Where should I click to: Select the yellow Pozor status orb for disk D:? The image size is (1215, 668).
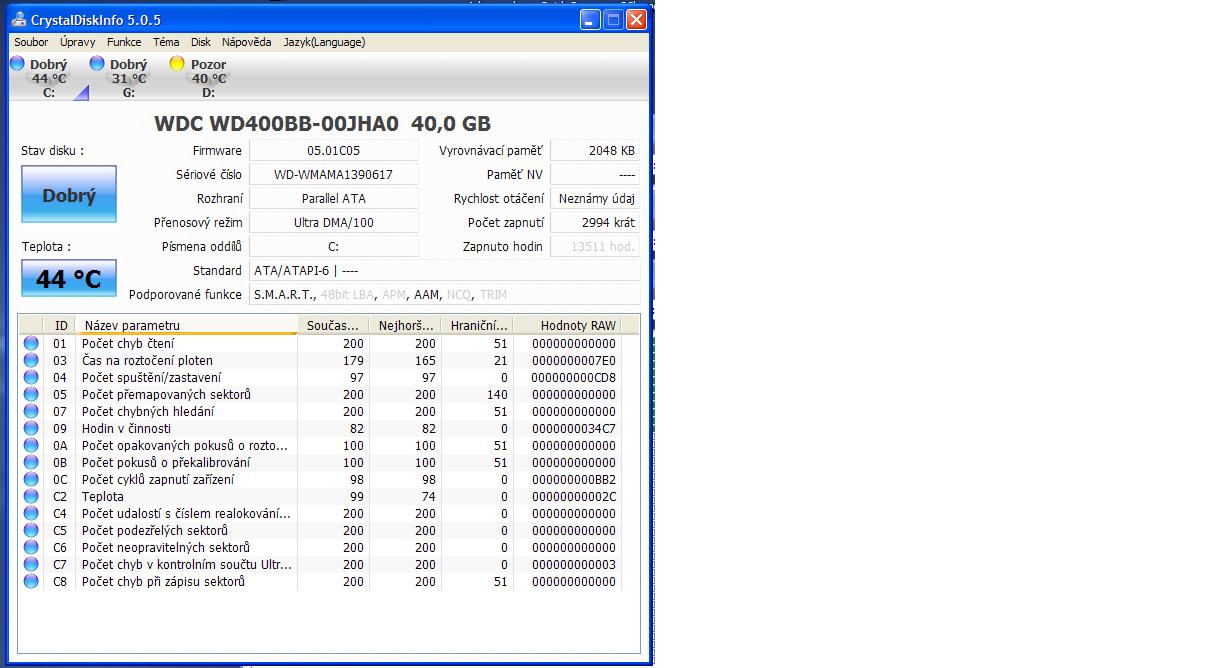pyautogui.click(x=177, y=63)
